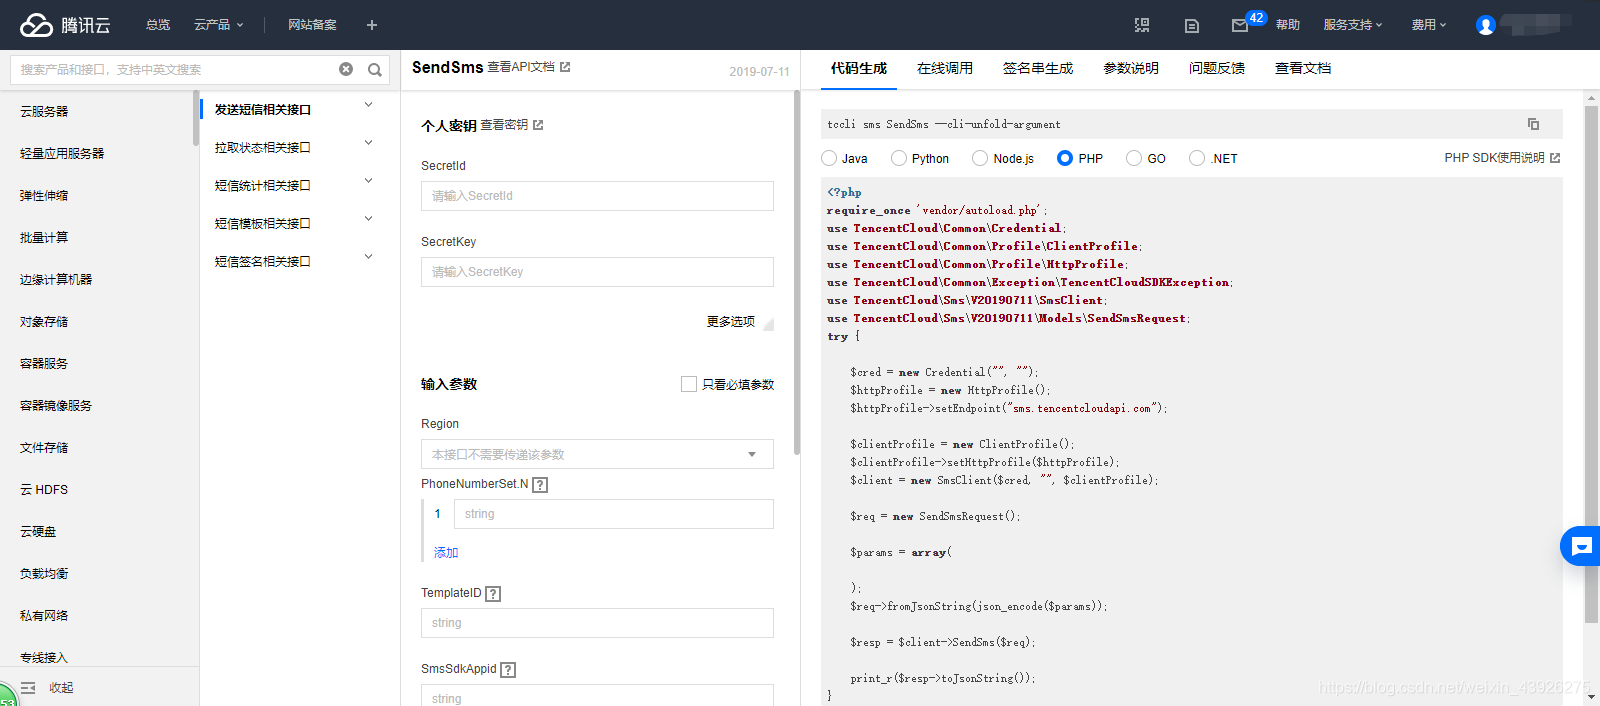Expand 发送短信相关接口 group

pyautogui.click(x=368, y=105)
